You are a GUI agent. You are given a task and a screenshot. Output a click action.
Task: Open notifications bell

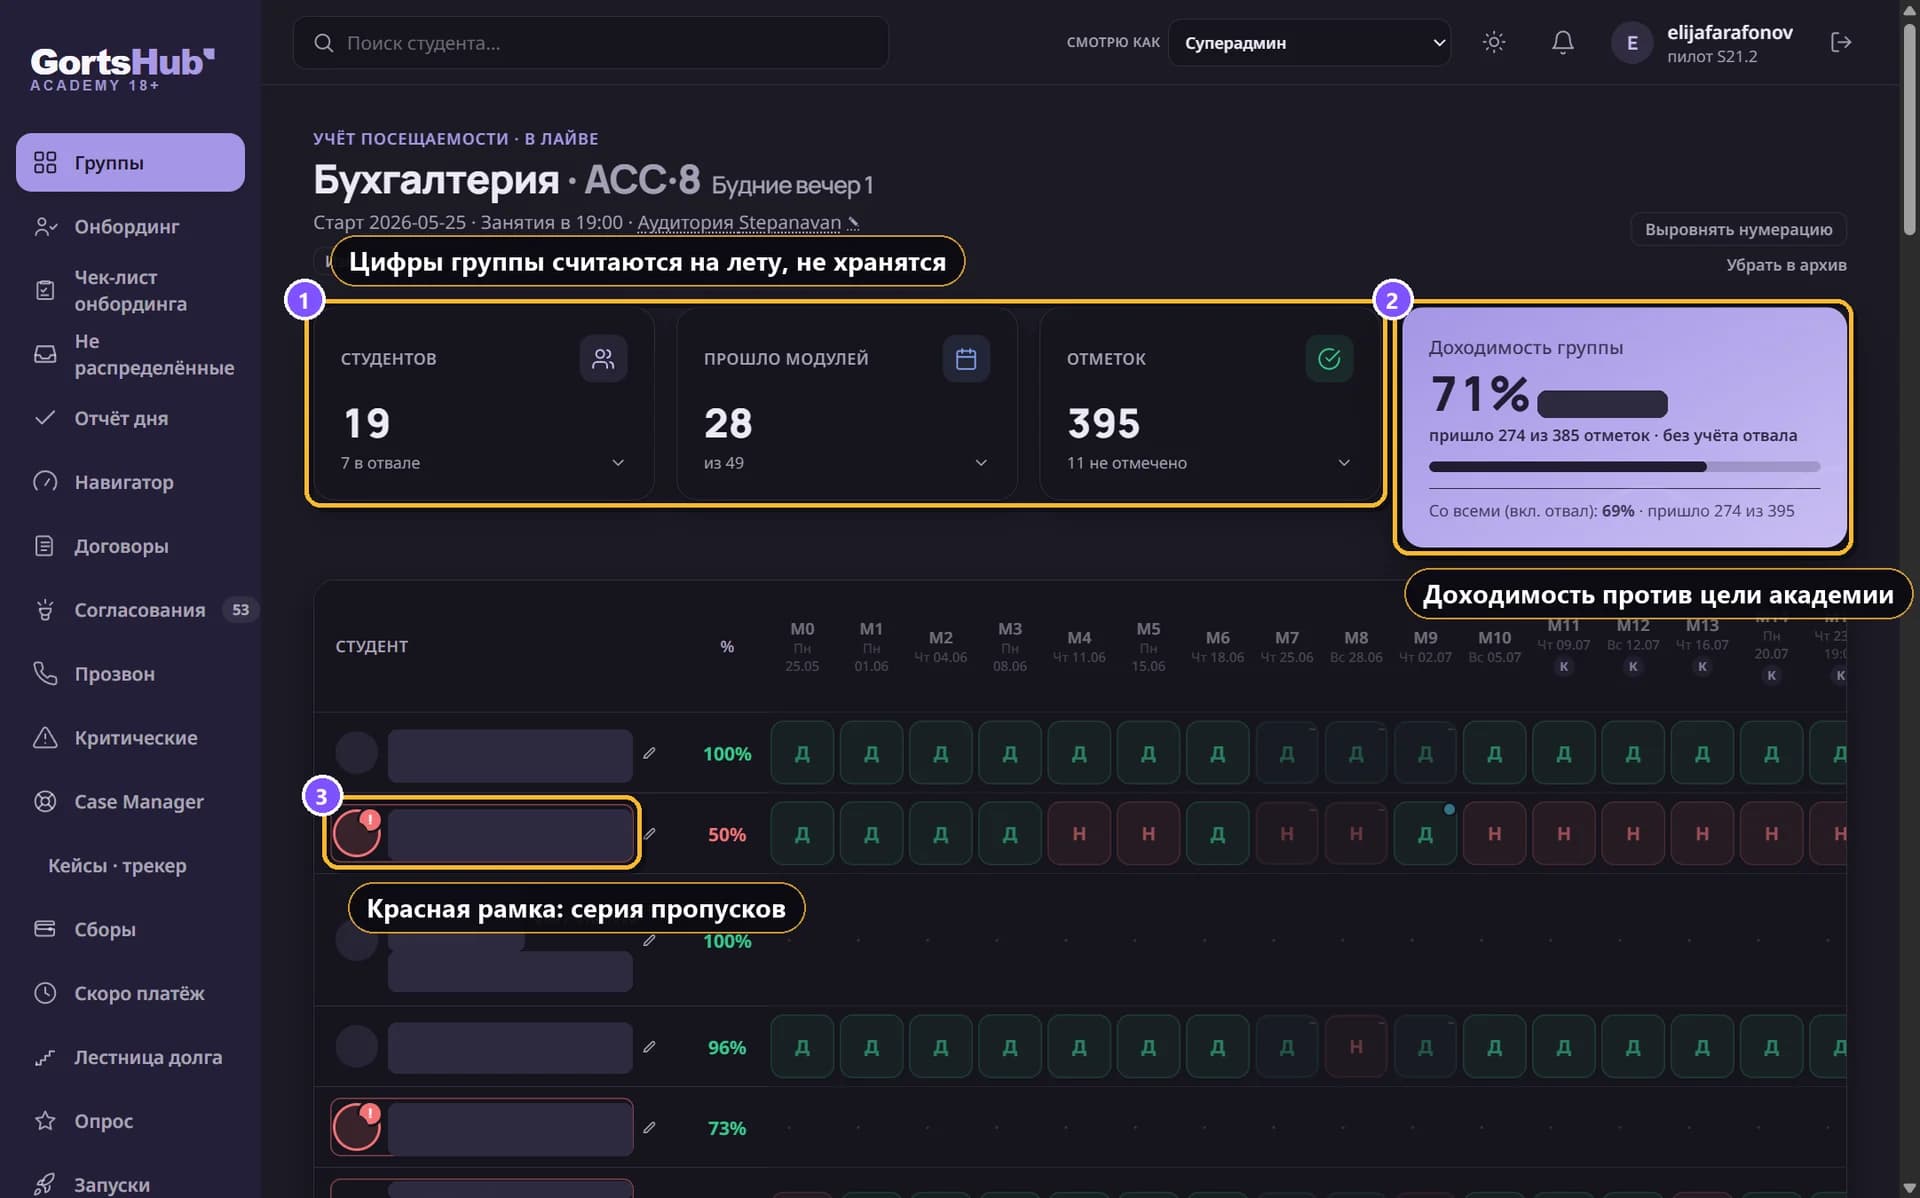(x=1563, y=42)
